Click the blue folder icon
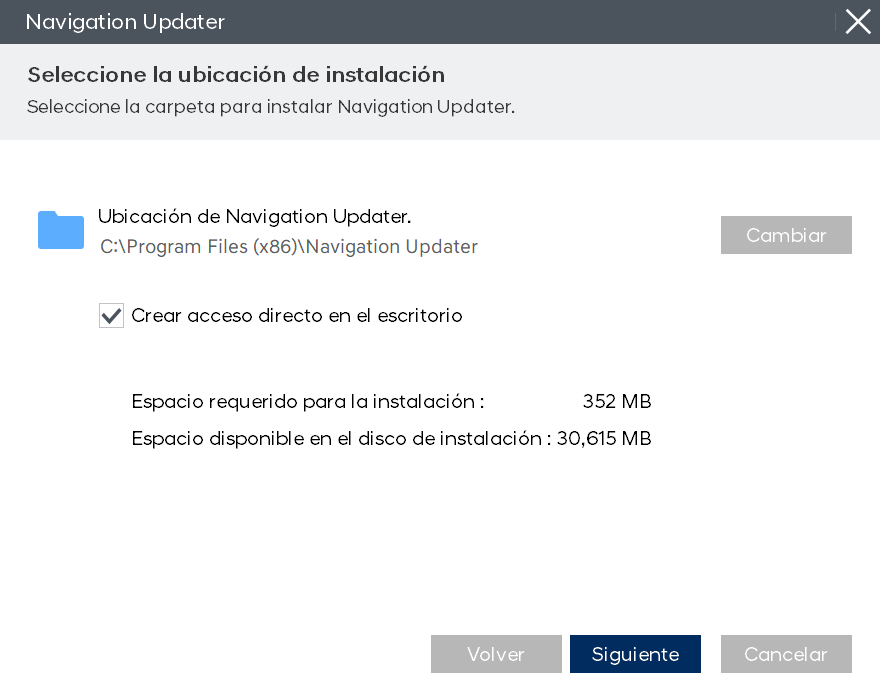The width and height of the screenshot is (880, 694). tap(61, 230)
